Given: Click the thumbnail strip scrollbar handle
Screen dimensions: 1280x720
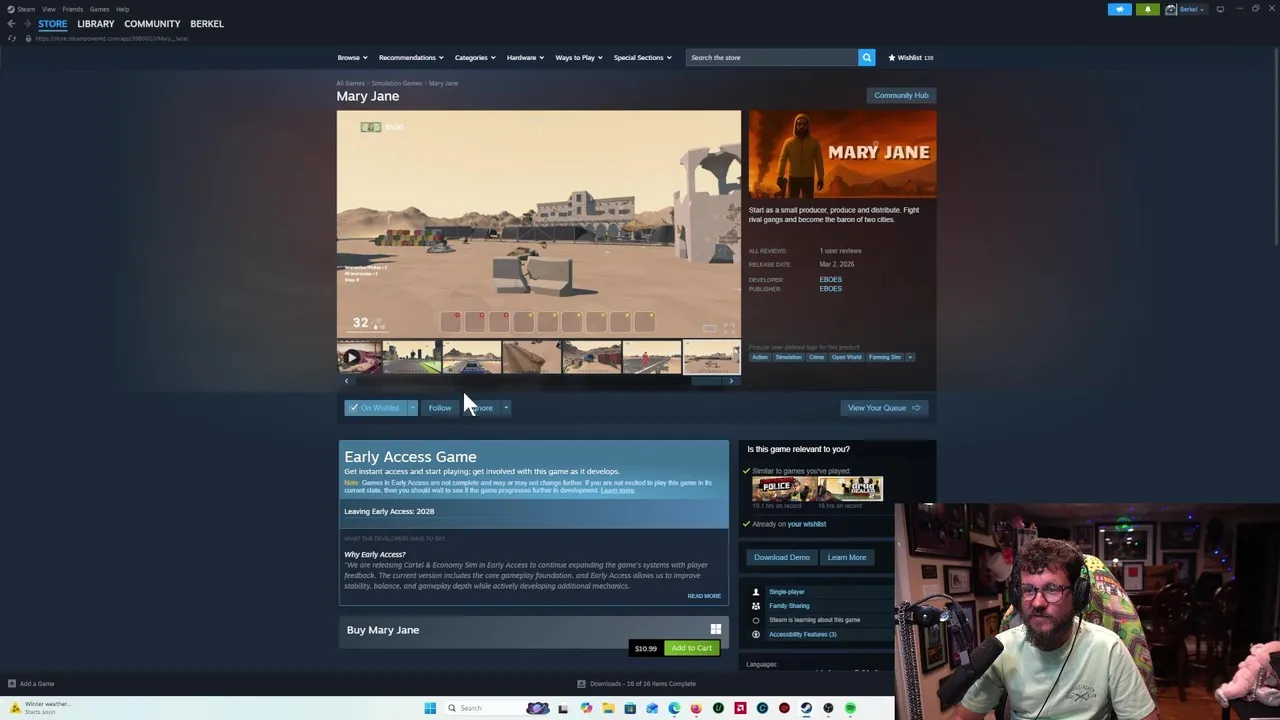Looking at the screenshot, I should tap(706, 381).
